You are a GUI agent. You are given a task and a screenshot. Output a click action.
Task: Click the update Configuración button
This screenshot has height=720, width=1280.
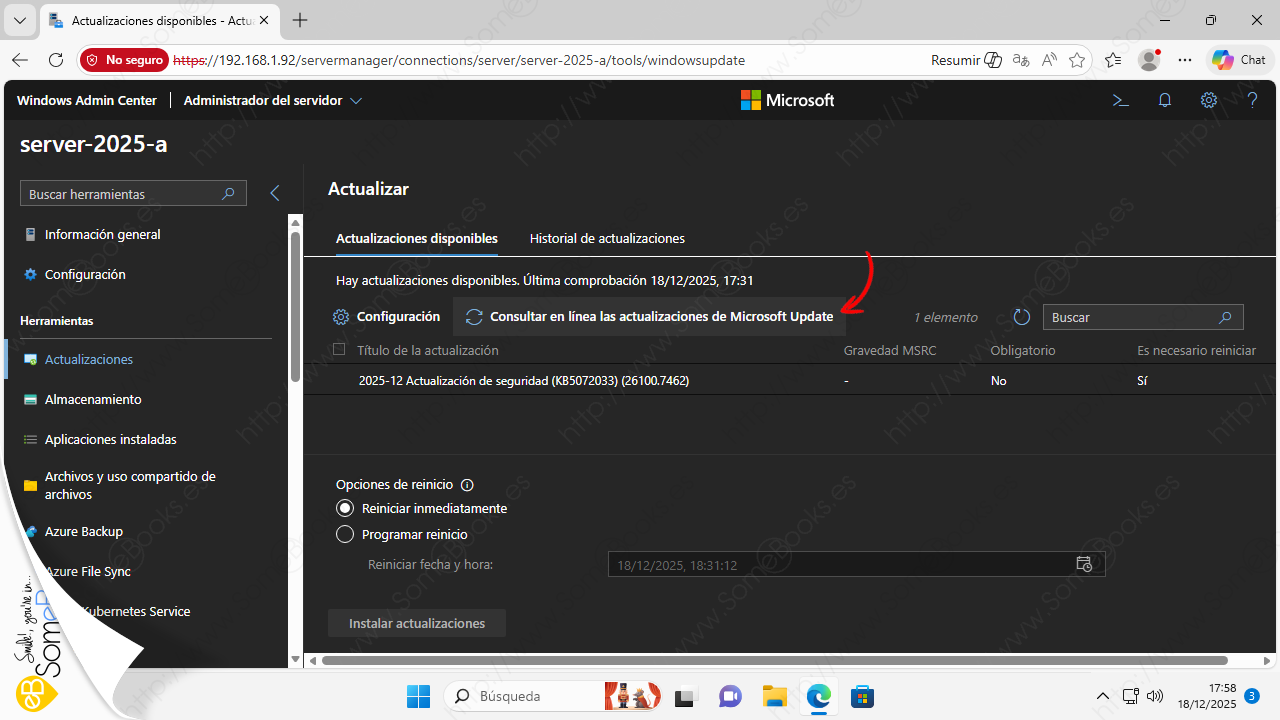coord(387,317)
